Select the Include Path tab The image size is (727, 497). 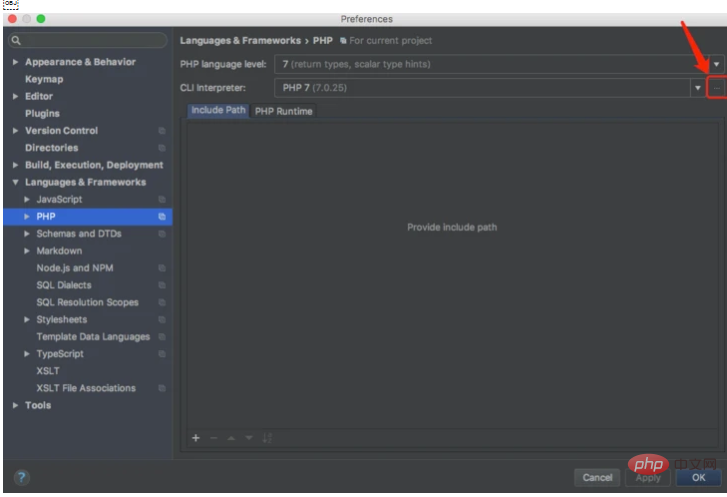pos(218,110)
